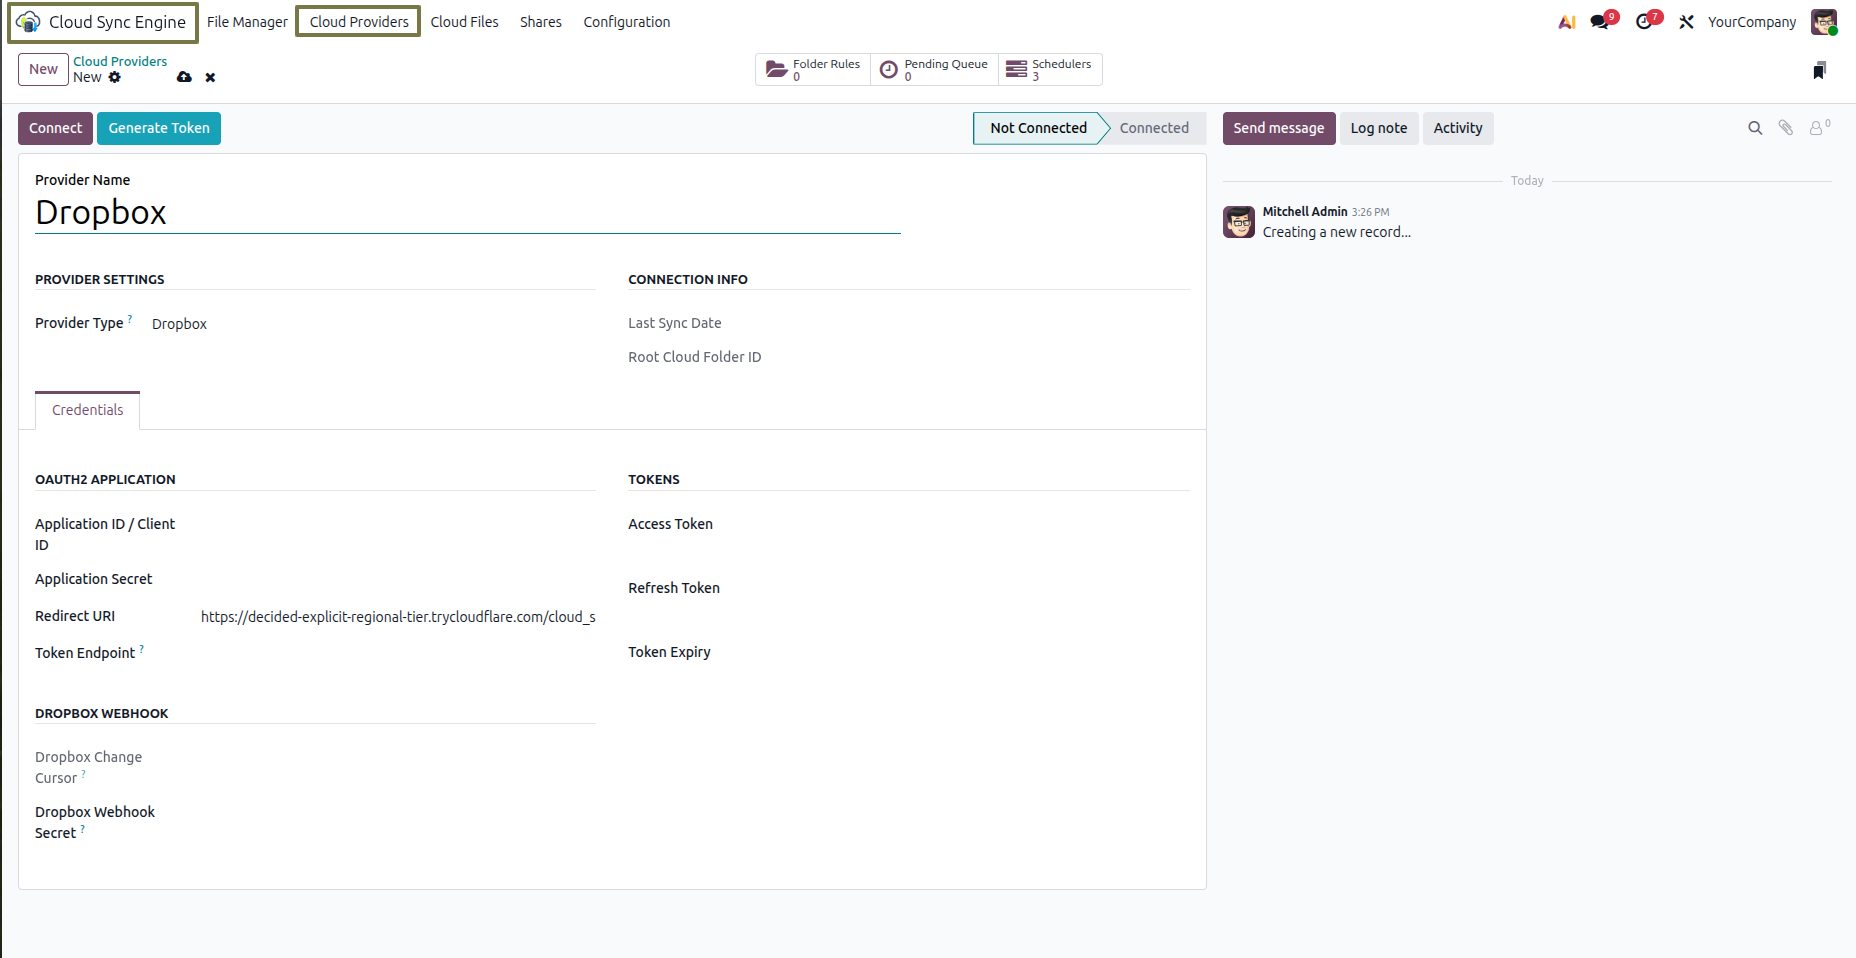This screenshot has height=958, width=1856.
Task: Select the Credentials tab
Action: [88, 410]
